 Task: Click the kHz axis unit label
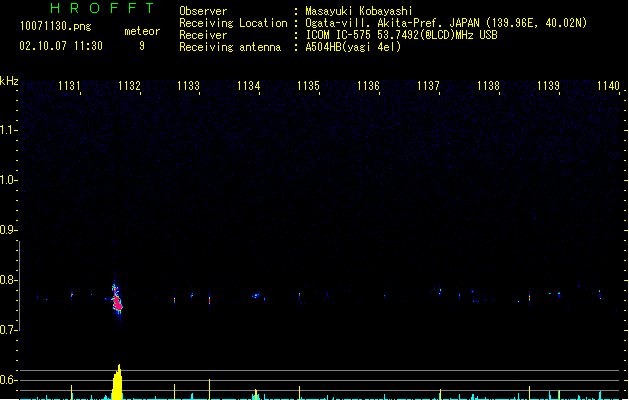click(9, 81)
